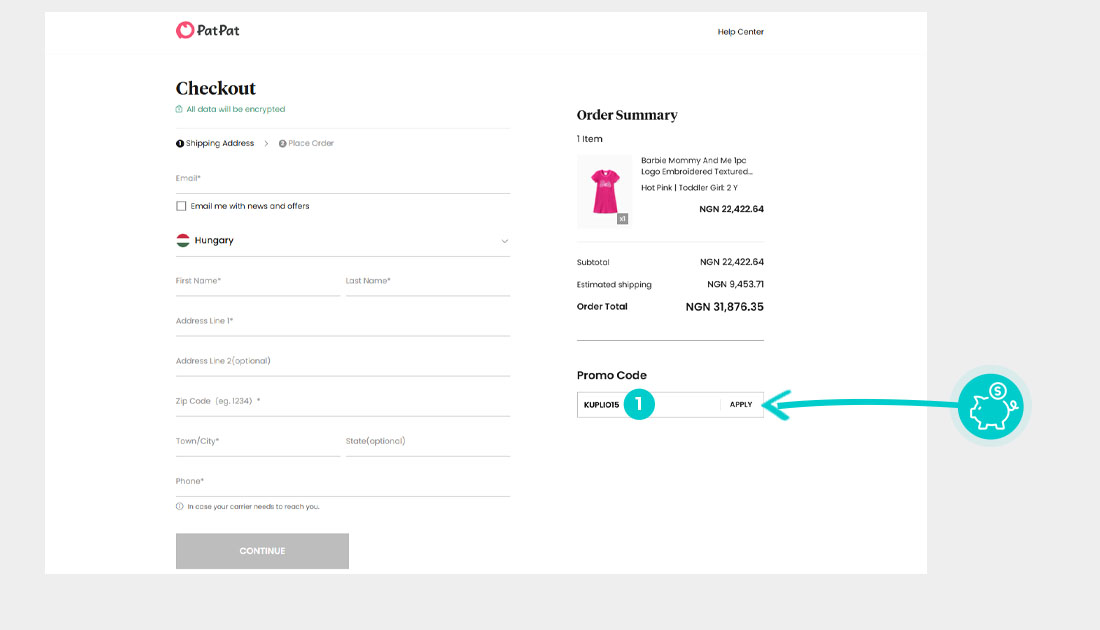This screenshot has width=1100, height=630.
Task: Select the Place Order step
Action: [x=306, y=143]
